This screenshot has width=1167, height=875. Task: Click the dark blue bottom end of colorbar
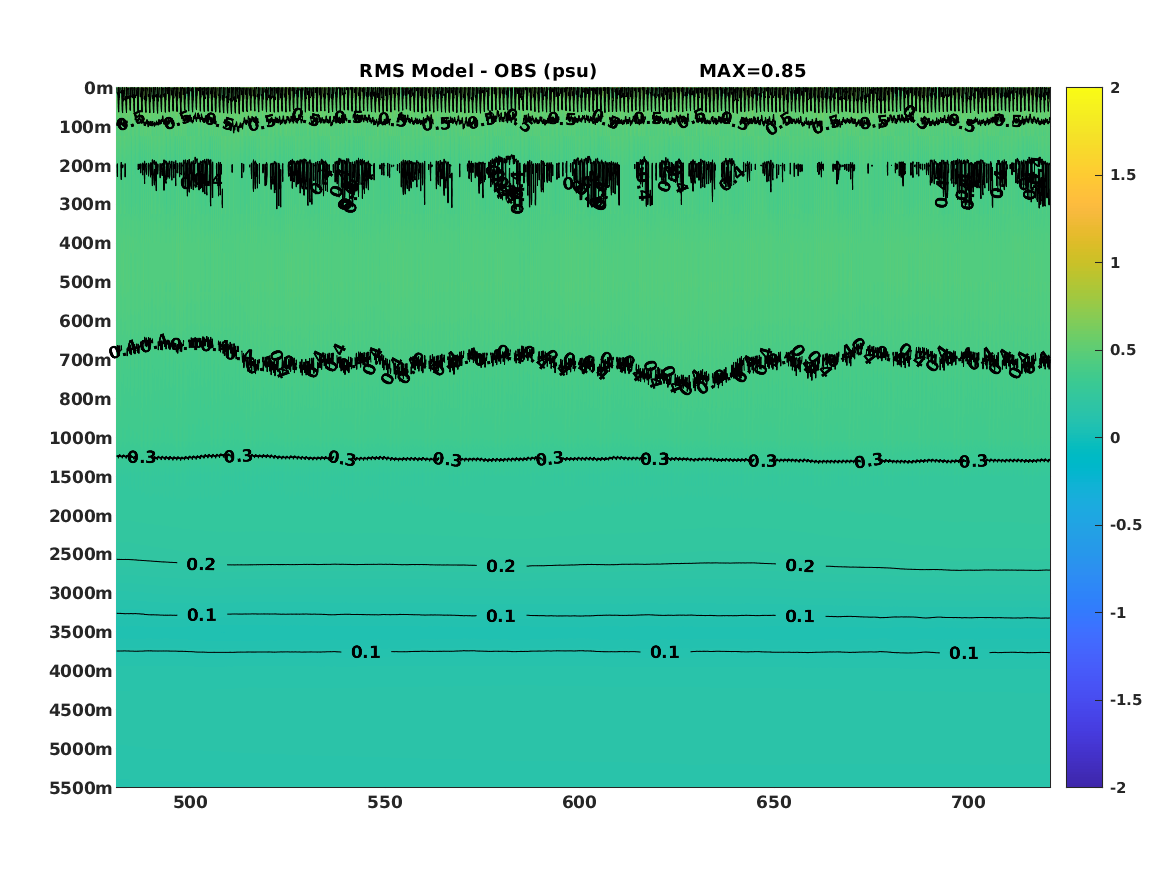[1084, 781]
